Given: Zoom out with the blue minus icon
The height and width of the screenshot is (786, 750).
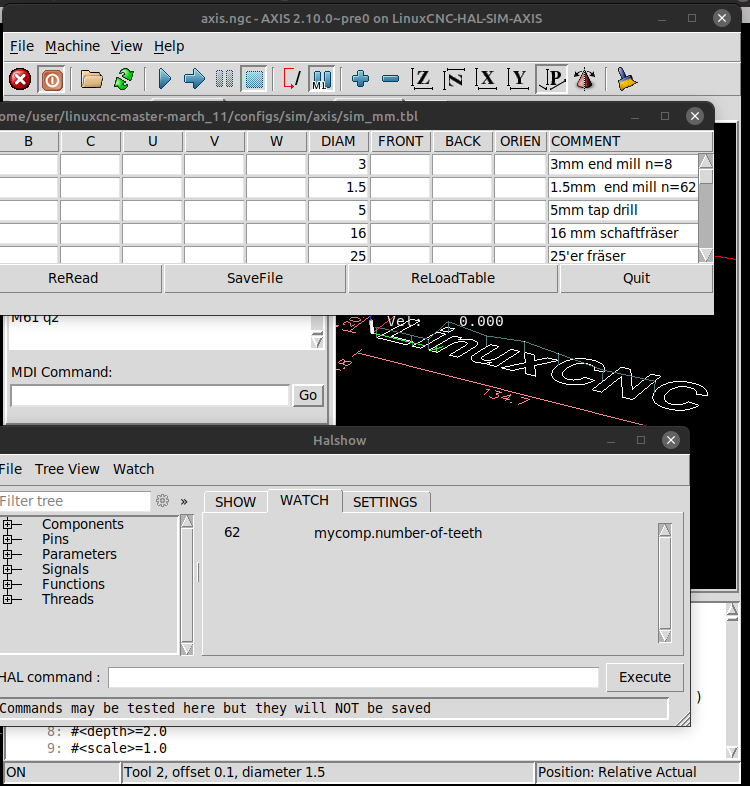Looking at the screenshot, I should pyautogui.click(x=390, y=79).
